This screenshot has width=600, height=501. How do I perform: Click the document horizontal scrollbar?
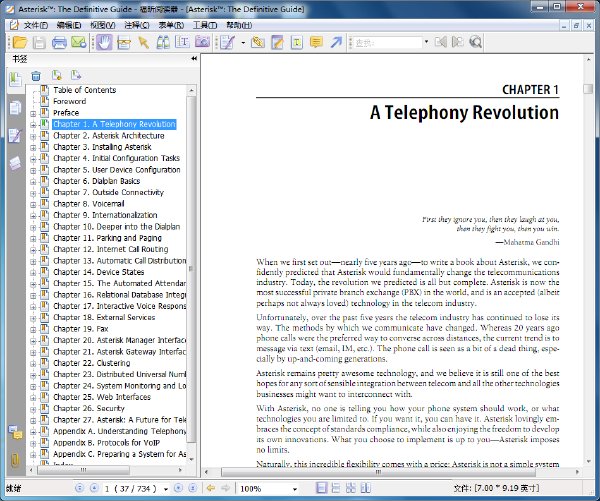pos(378,472)
